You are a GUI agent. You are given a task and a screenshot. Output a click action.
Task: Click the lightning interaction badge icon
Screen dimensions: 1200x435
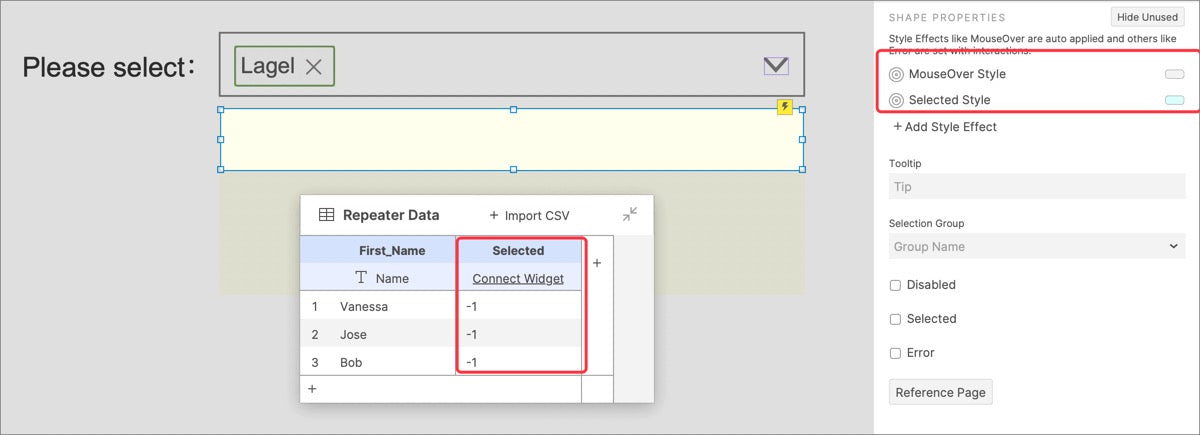tap(785, 107)
